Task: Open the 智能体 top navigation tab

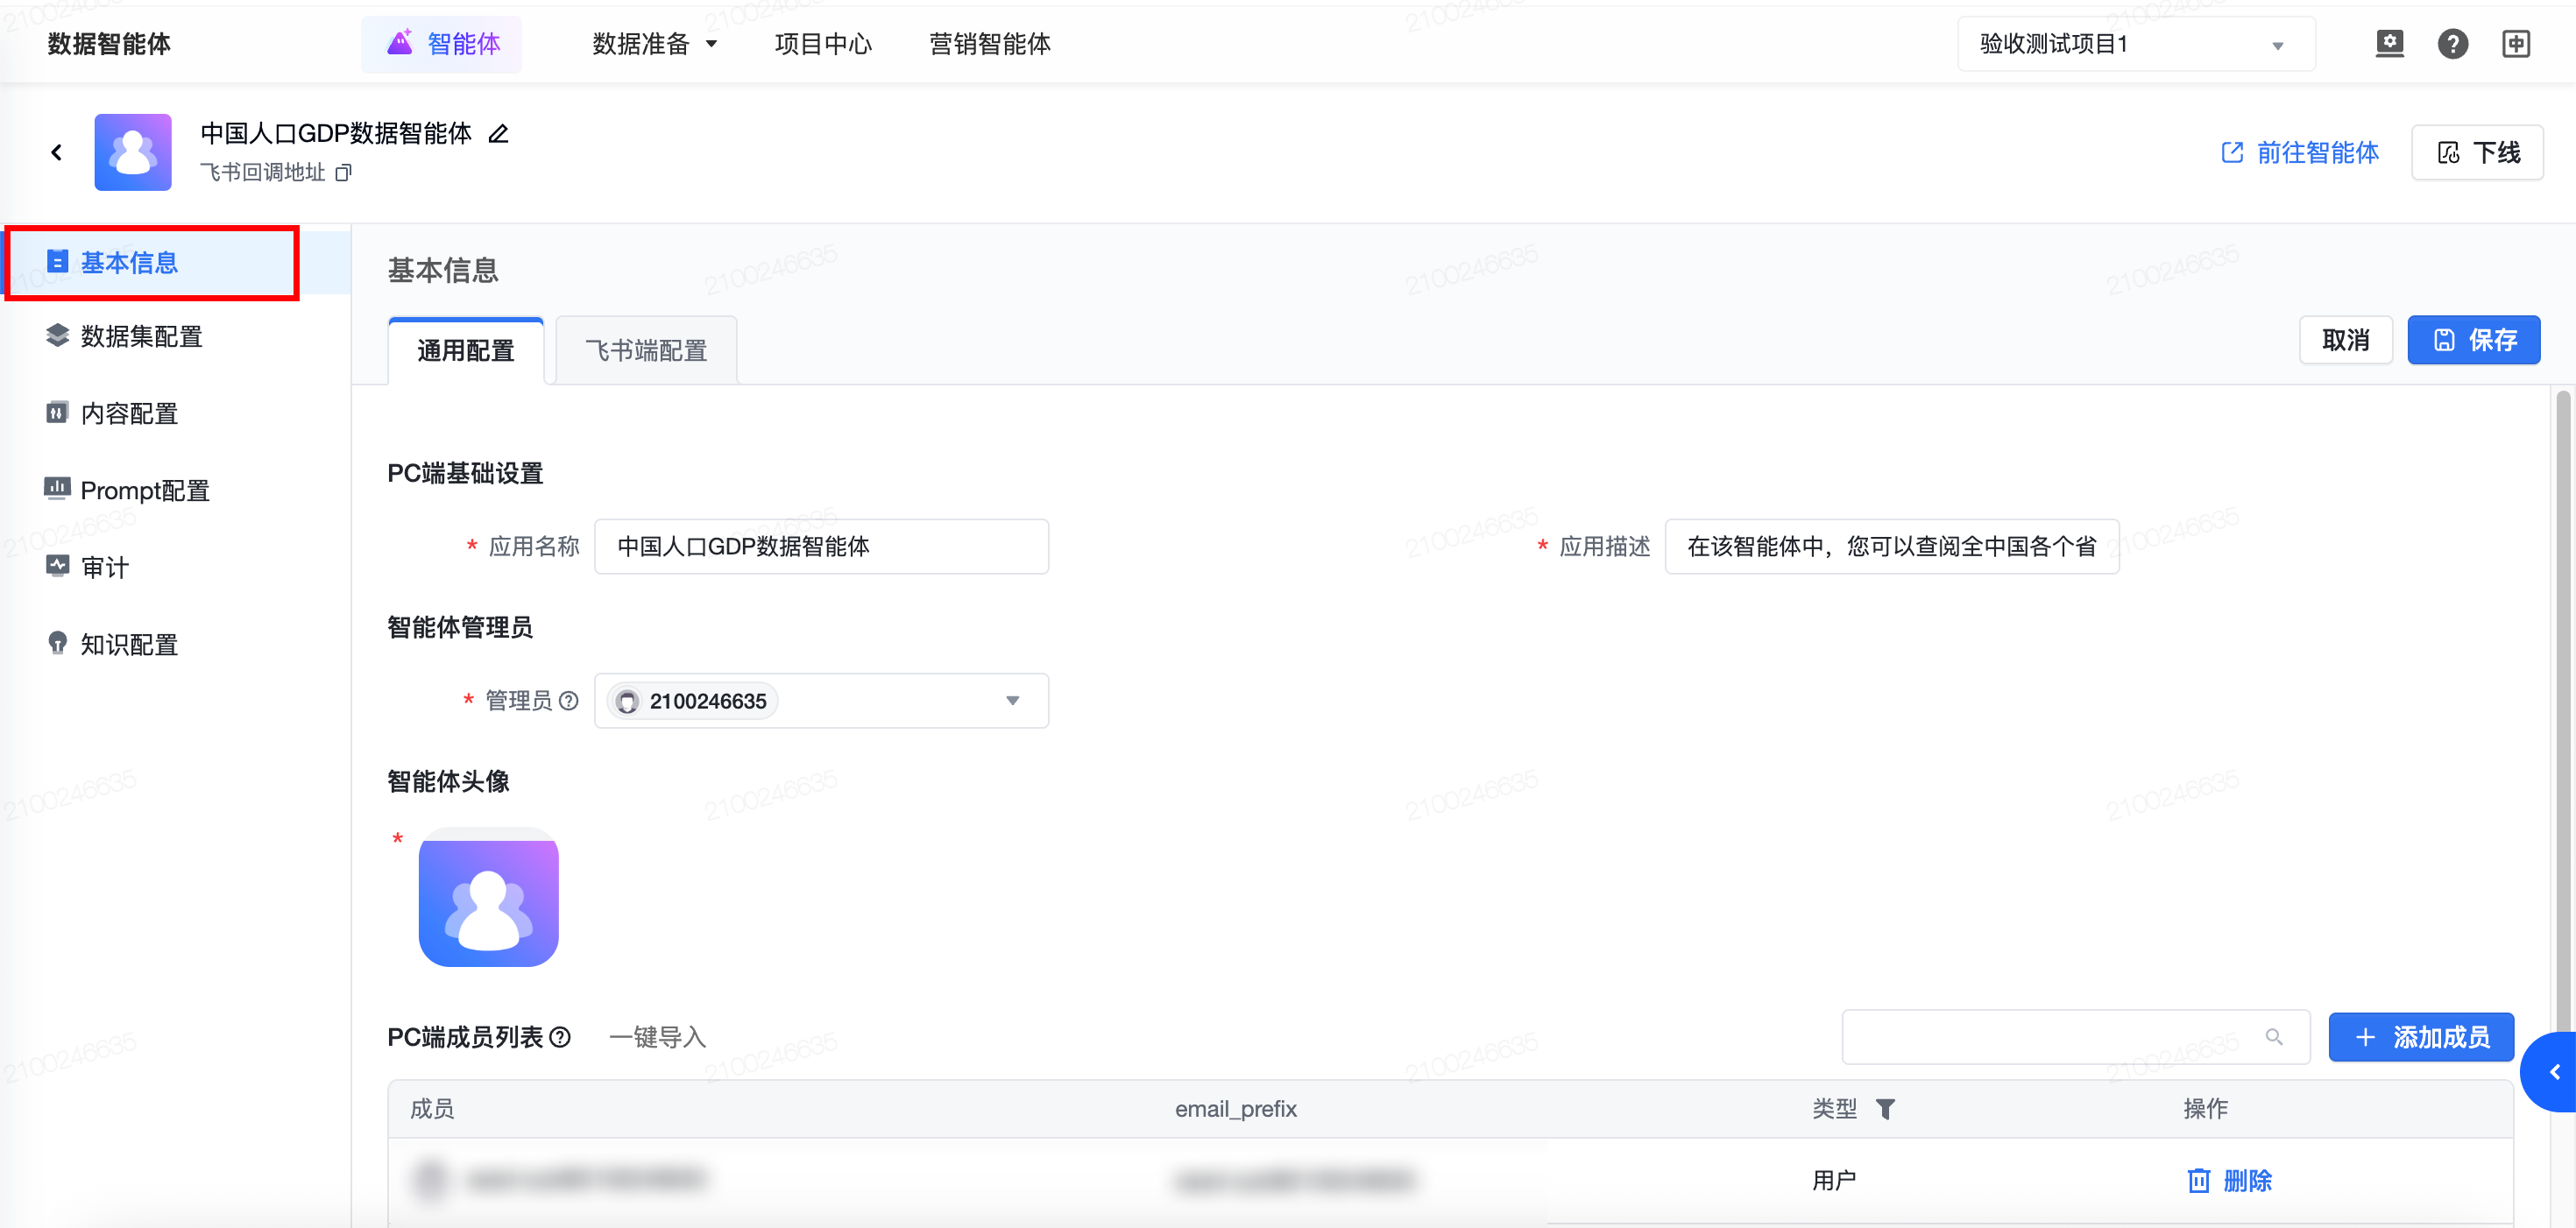Action: (442, 44)
